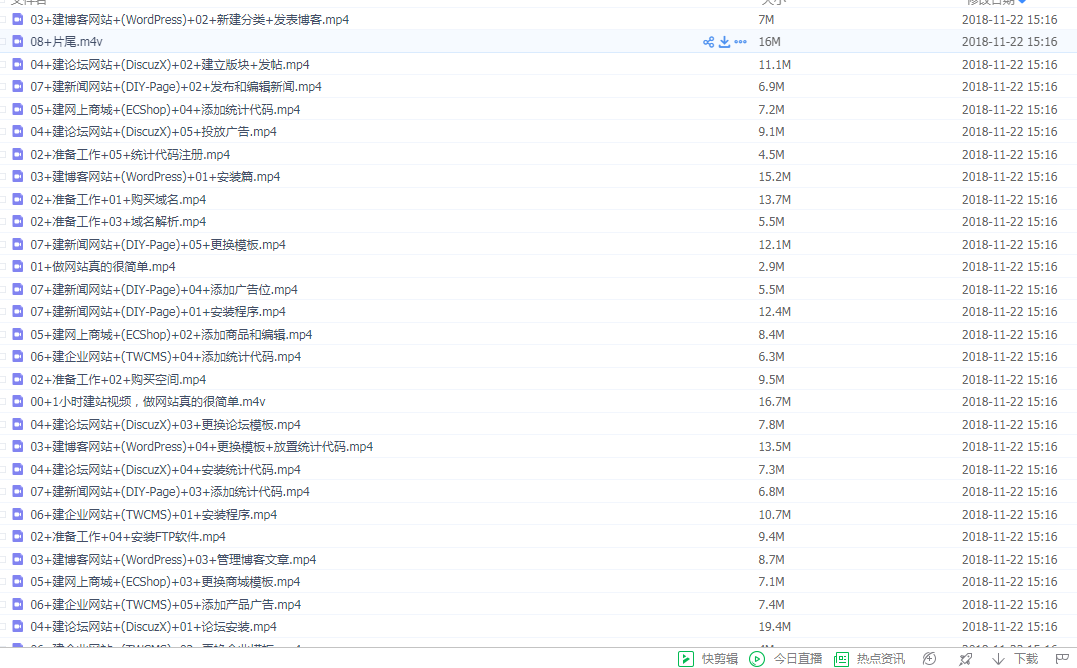
Task: Click share icon on 08+片尾.m4v row
Action: [708, 42]
